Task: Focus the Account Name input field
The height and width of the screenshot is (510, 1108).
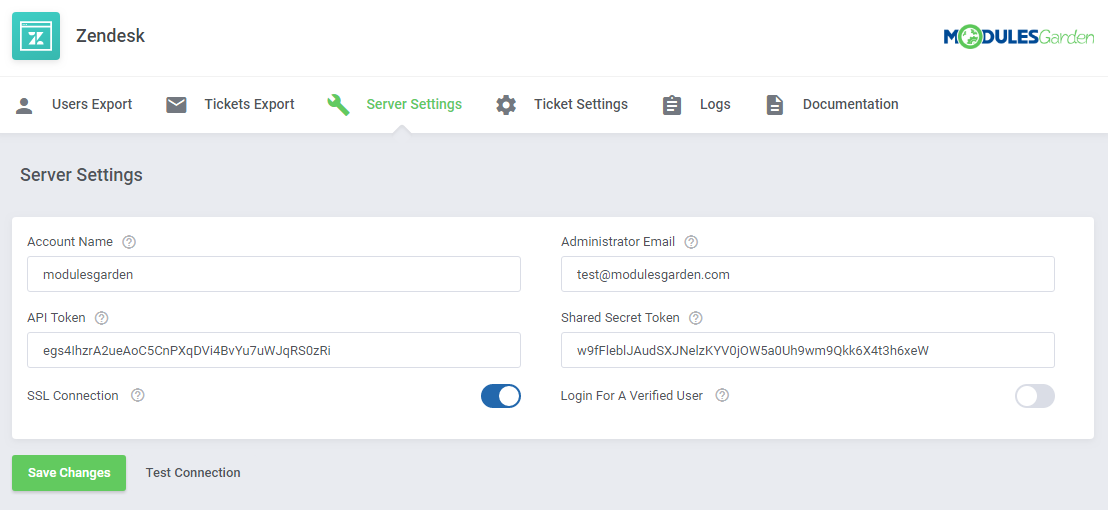Action: 273,274
